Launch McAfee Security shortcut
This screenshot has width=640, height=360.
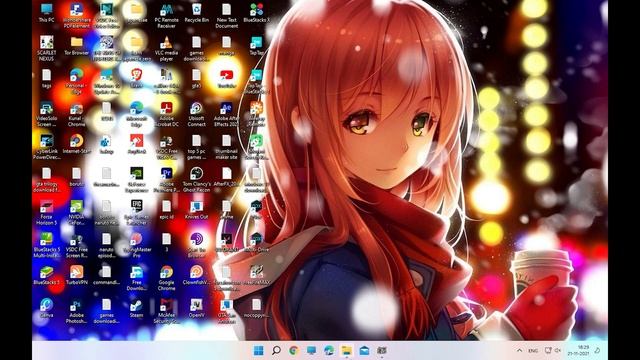167,311
